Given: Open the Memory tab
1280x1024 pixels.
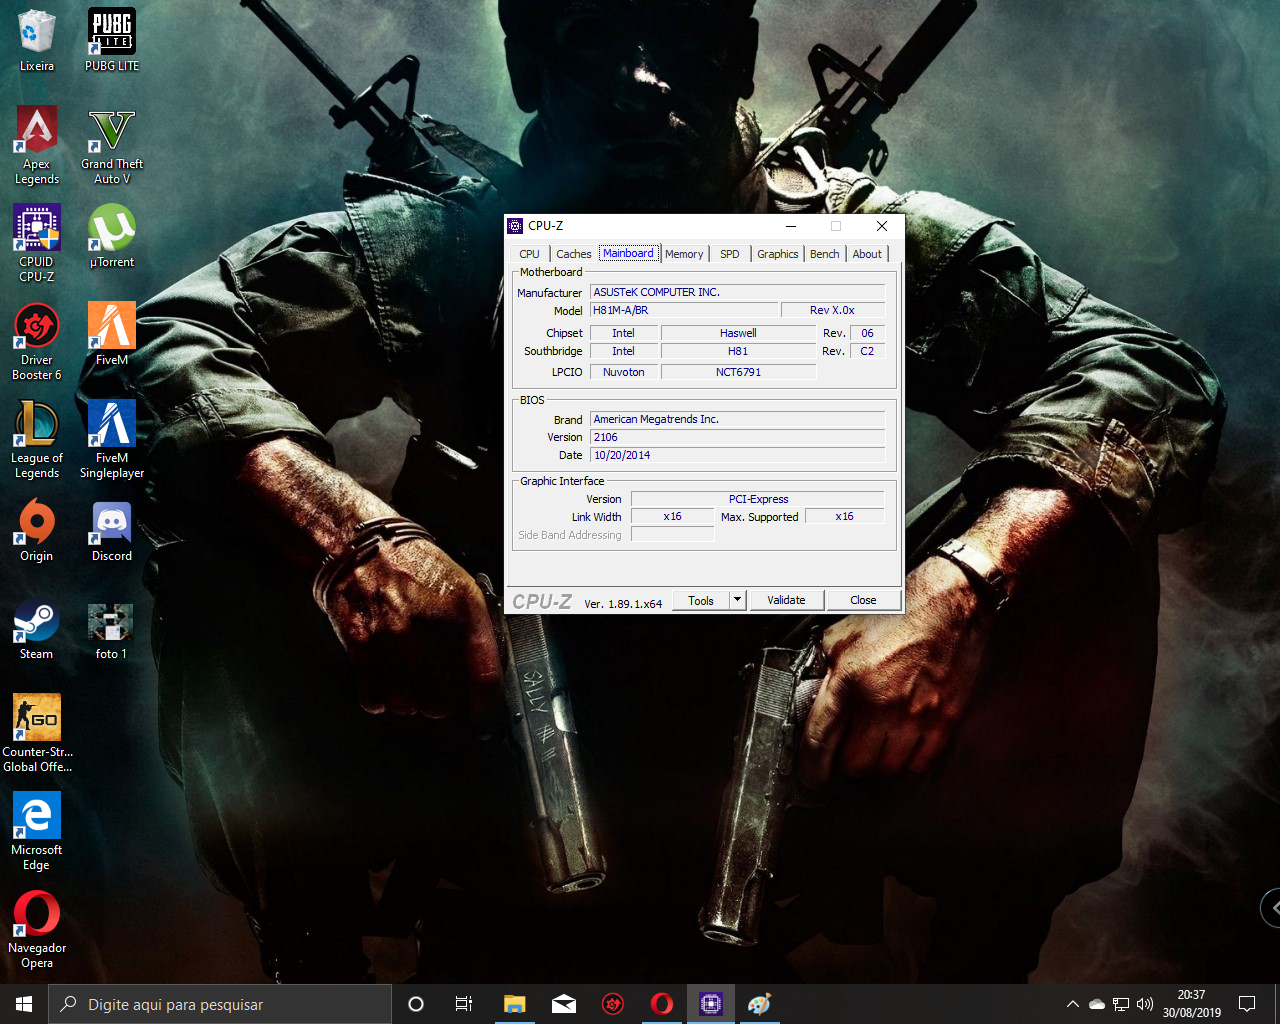Looking at the screenshot, I should coord(684,254).
